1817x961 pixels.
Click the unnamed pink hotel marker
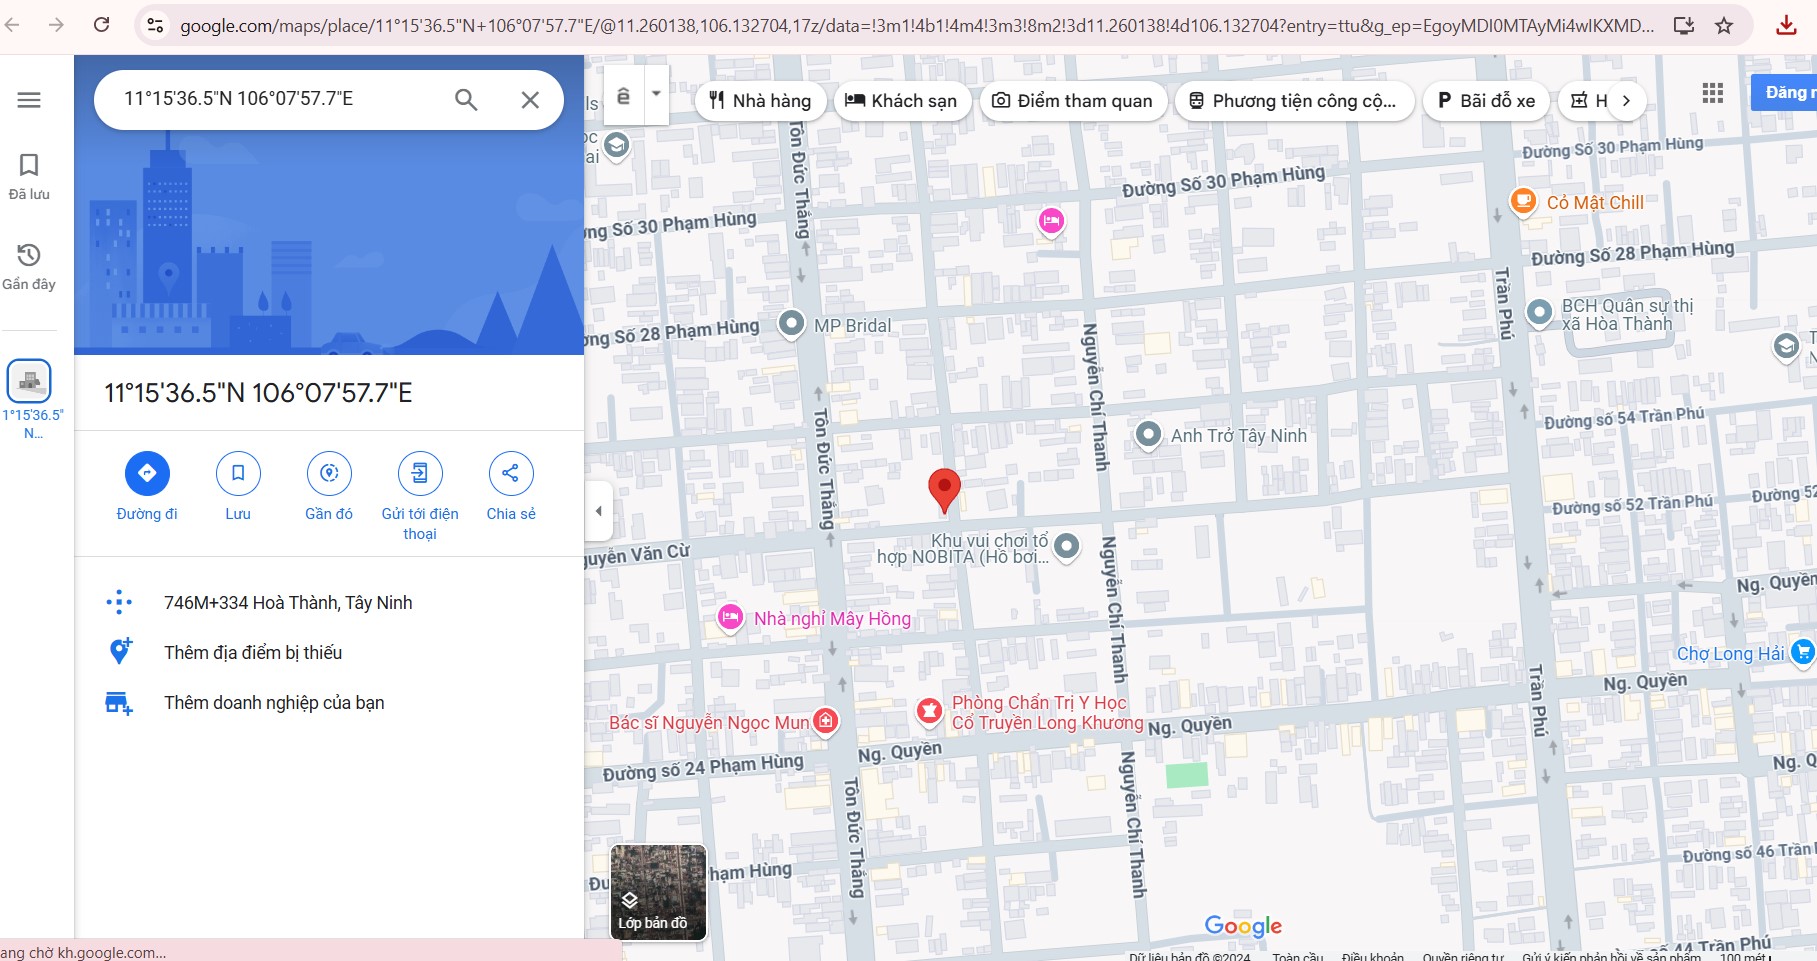[x=1051, y=221]
